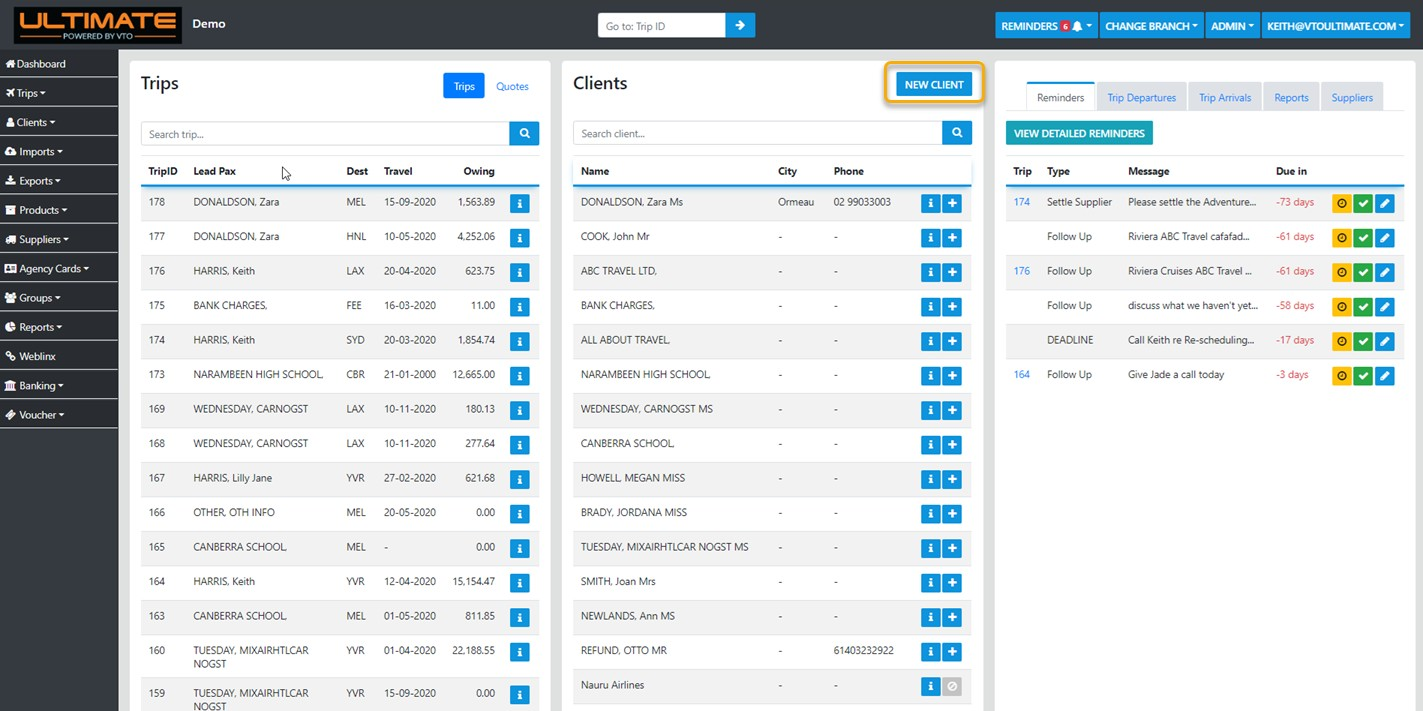This screenshot has height=711, width=1423.
Task: Expand the Trips sidebar menu
Action: click(x=30, y=93)
